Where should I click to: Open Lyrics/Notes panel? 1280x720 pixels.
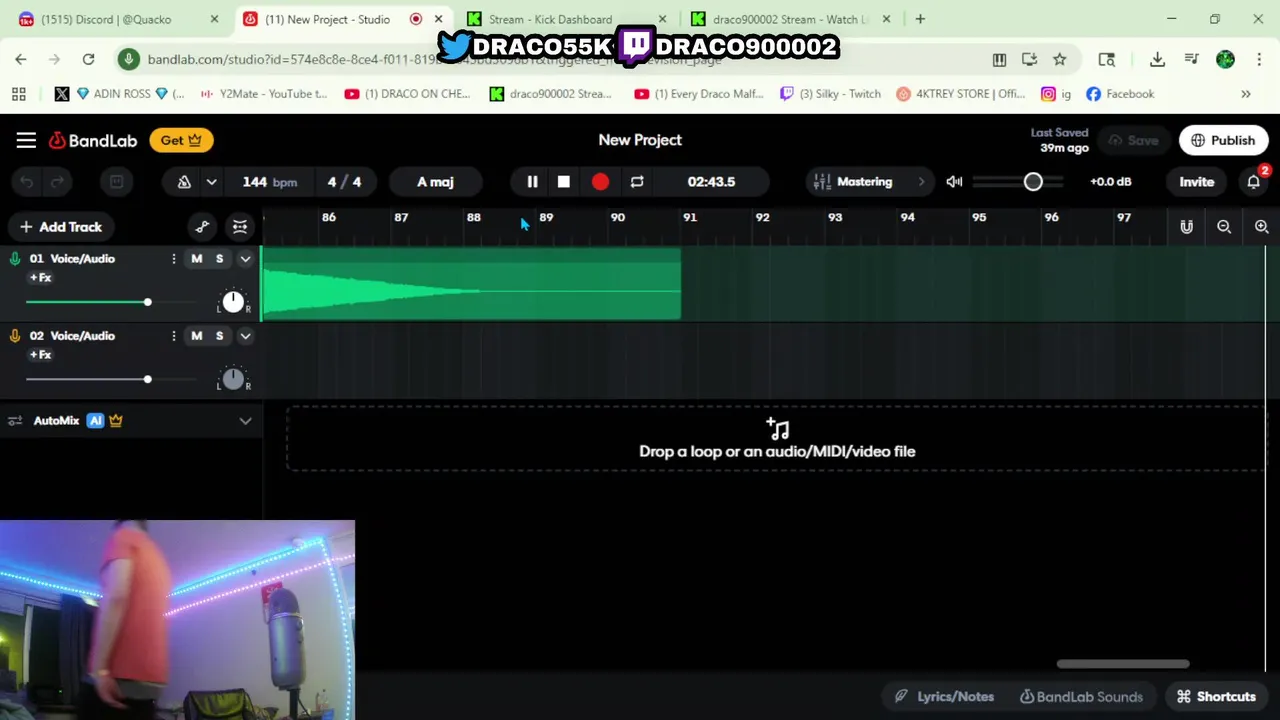(x=945, y=697)
